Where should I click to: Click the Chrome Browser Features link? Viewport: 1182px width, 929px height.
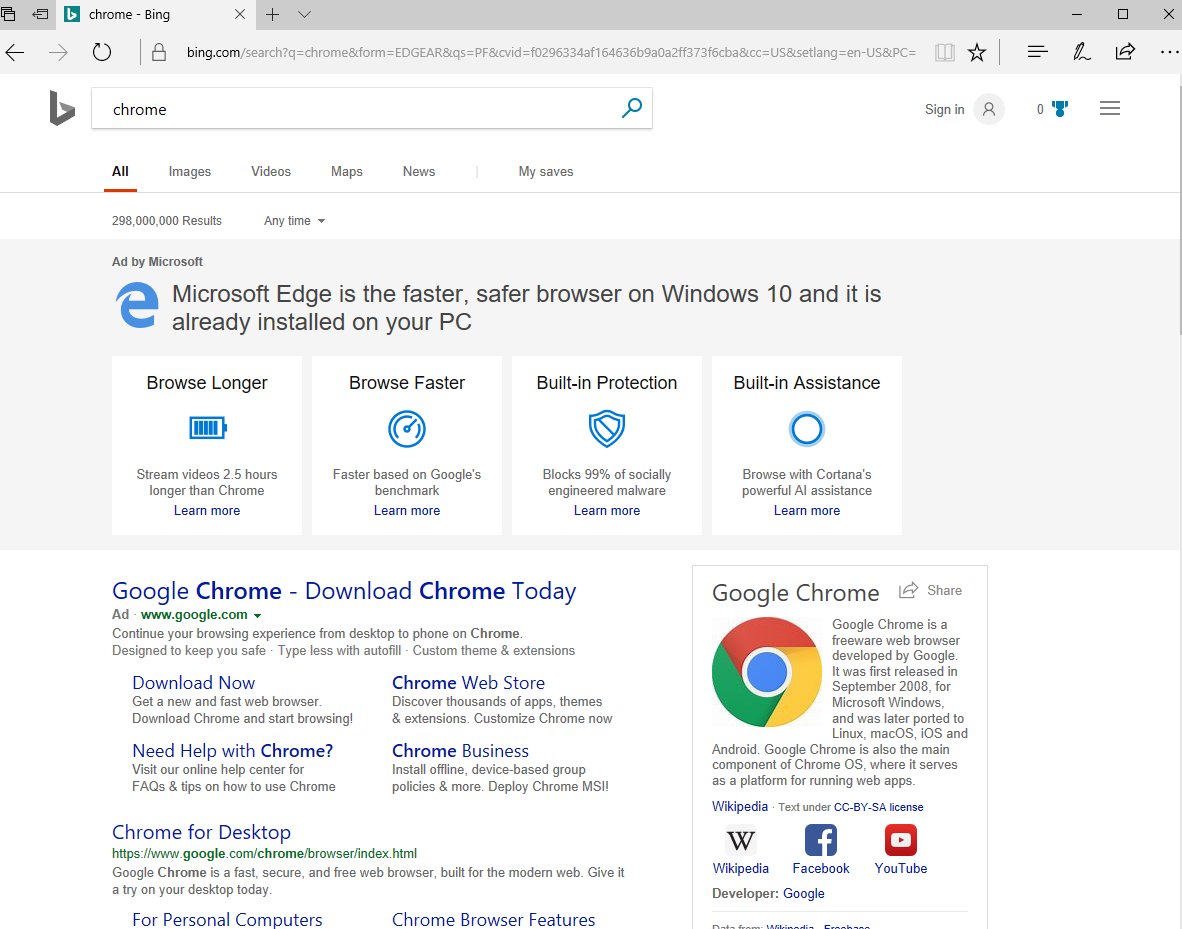pos(493,919)
